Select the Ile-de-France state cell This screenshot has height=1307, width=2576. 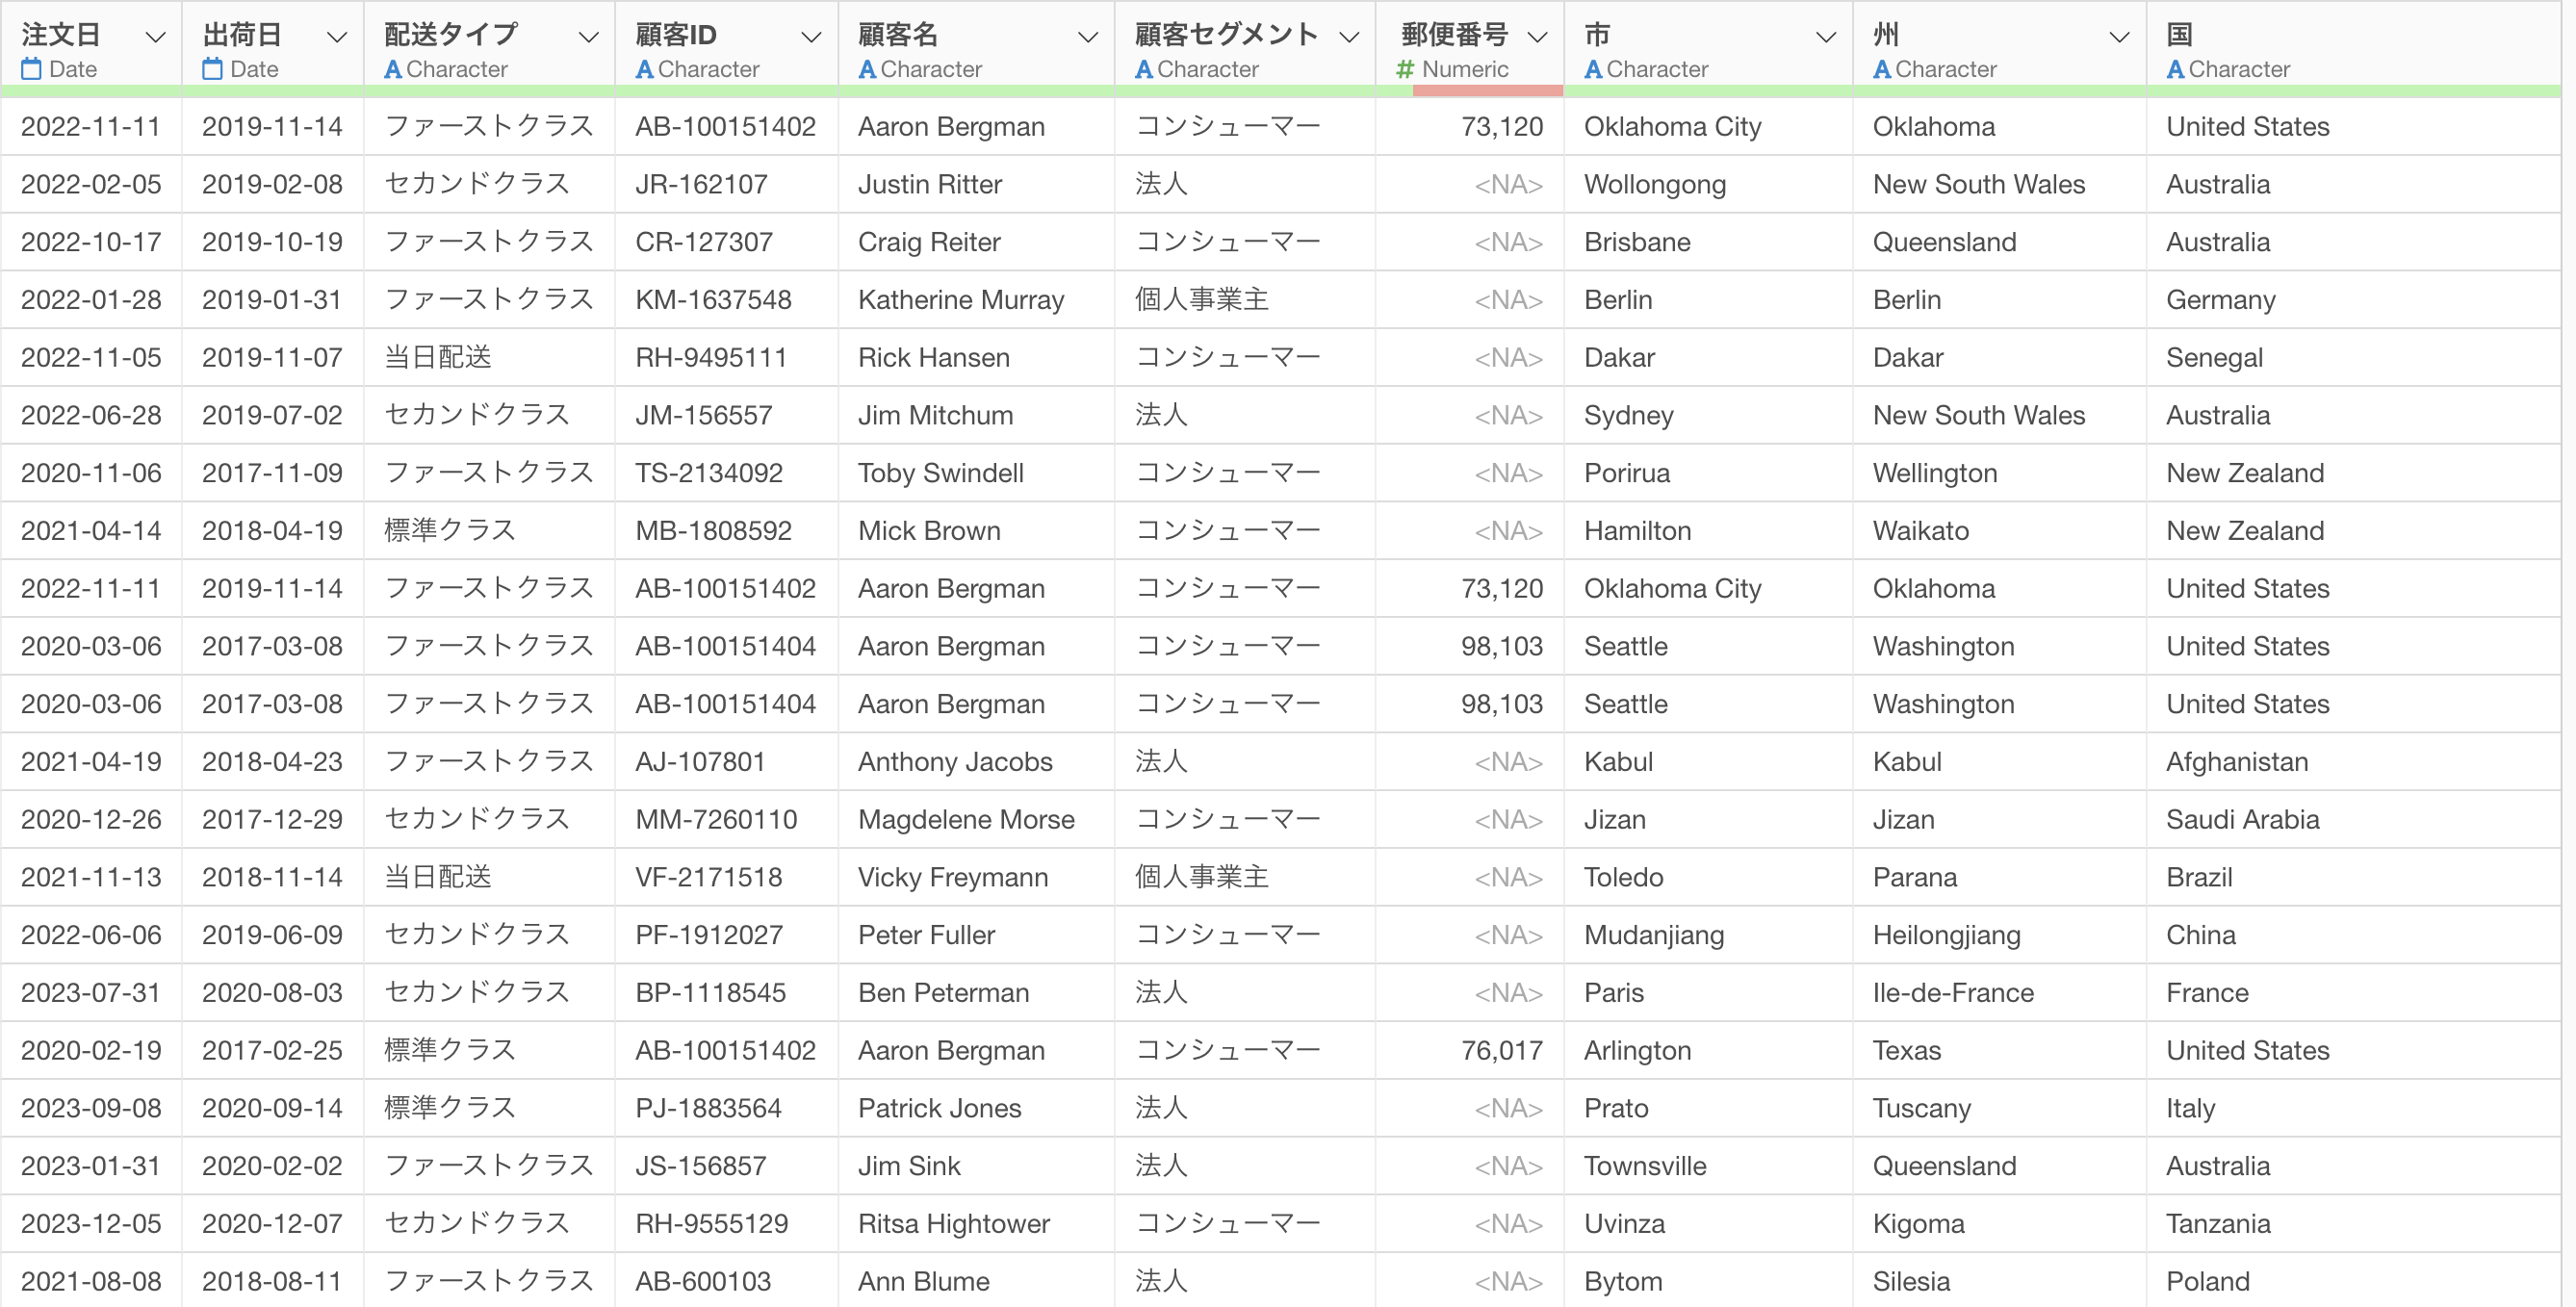tap(1952, 993)
